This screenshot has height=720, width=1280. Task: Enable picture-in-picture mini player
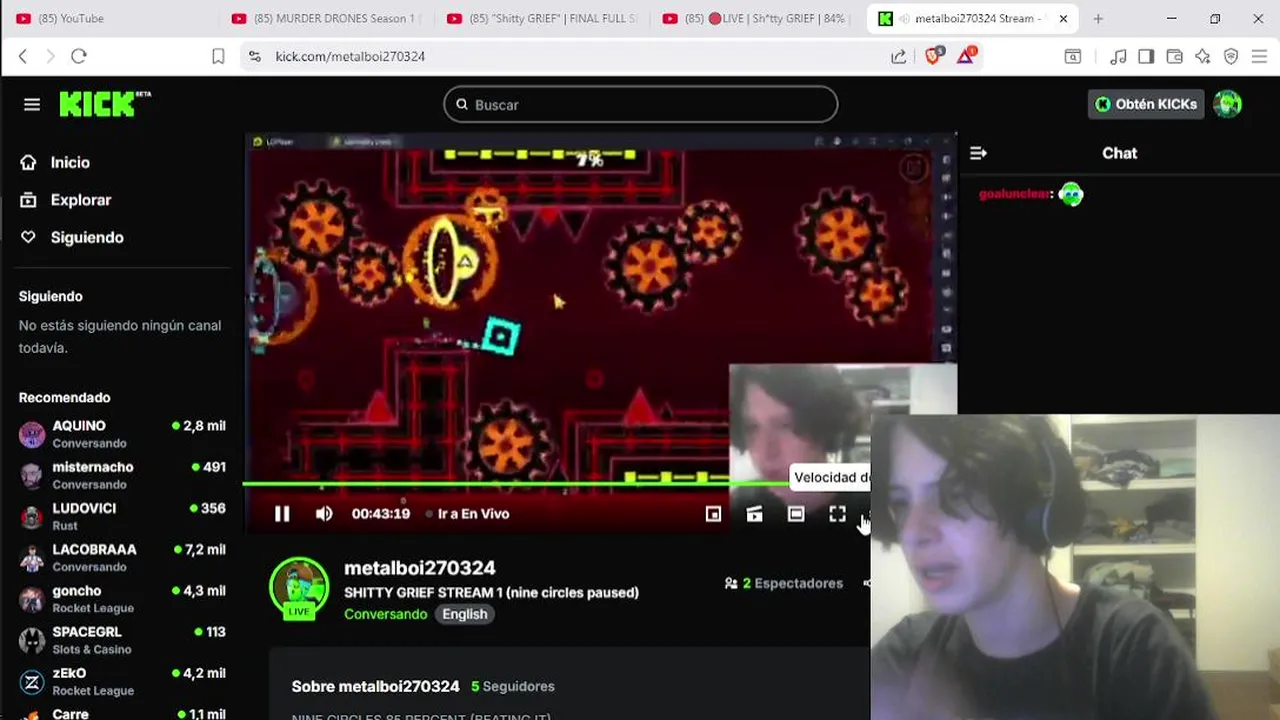[713, 514]
